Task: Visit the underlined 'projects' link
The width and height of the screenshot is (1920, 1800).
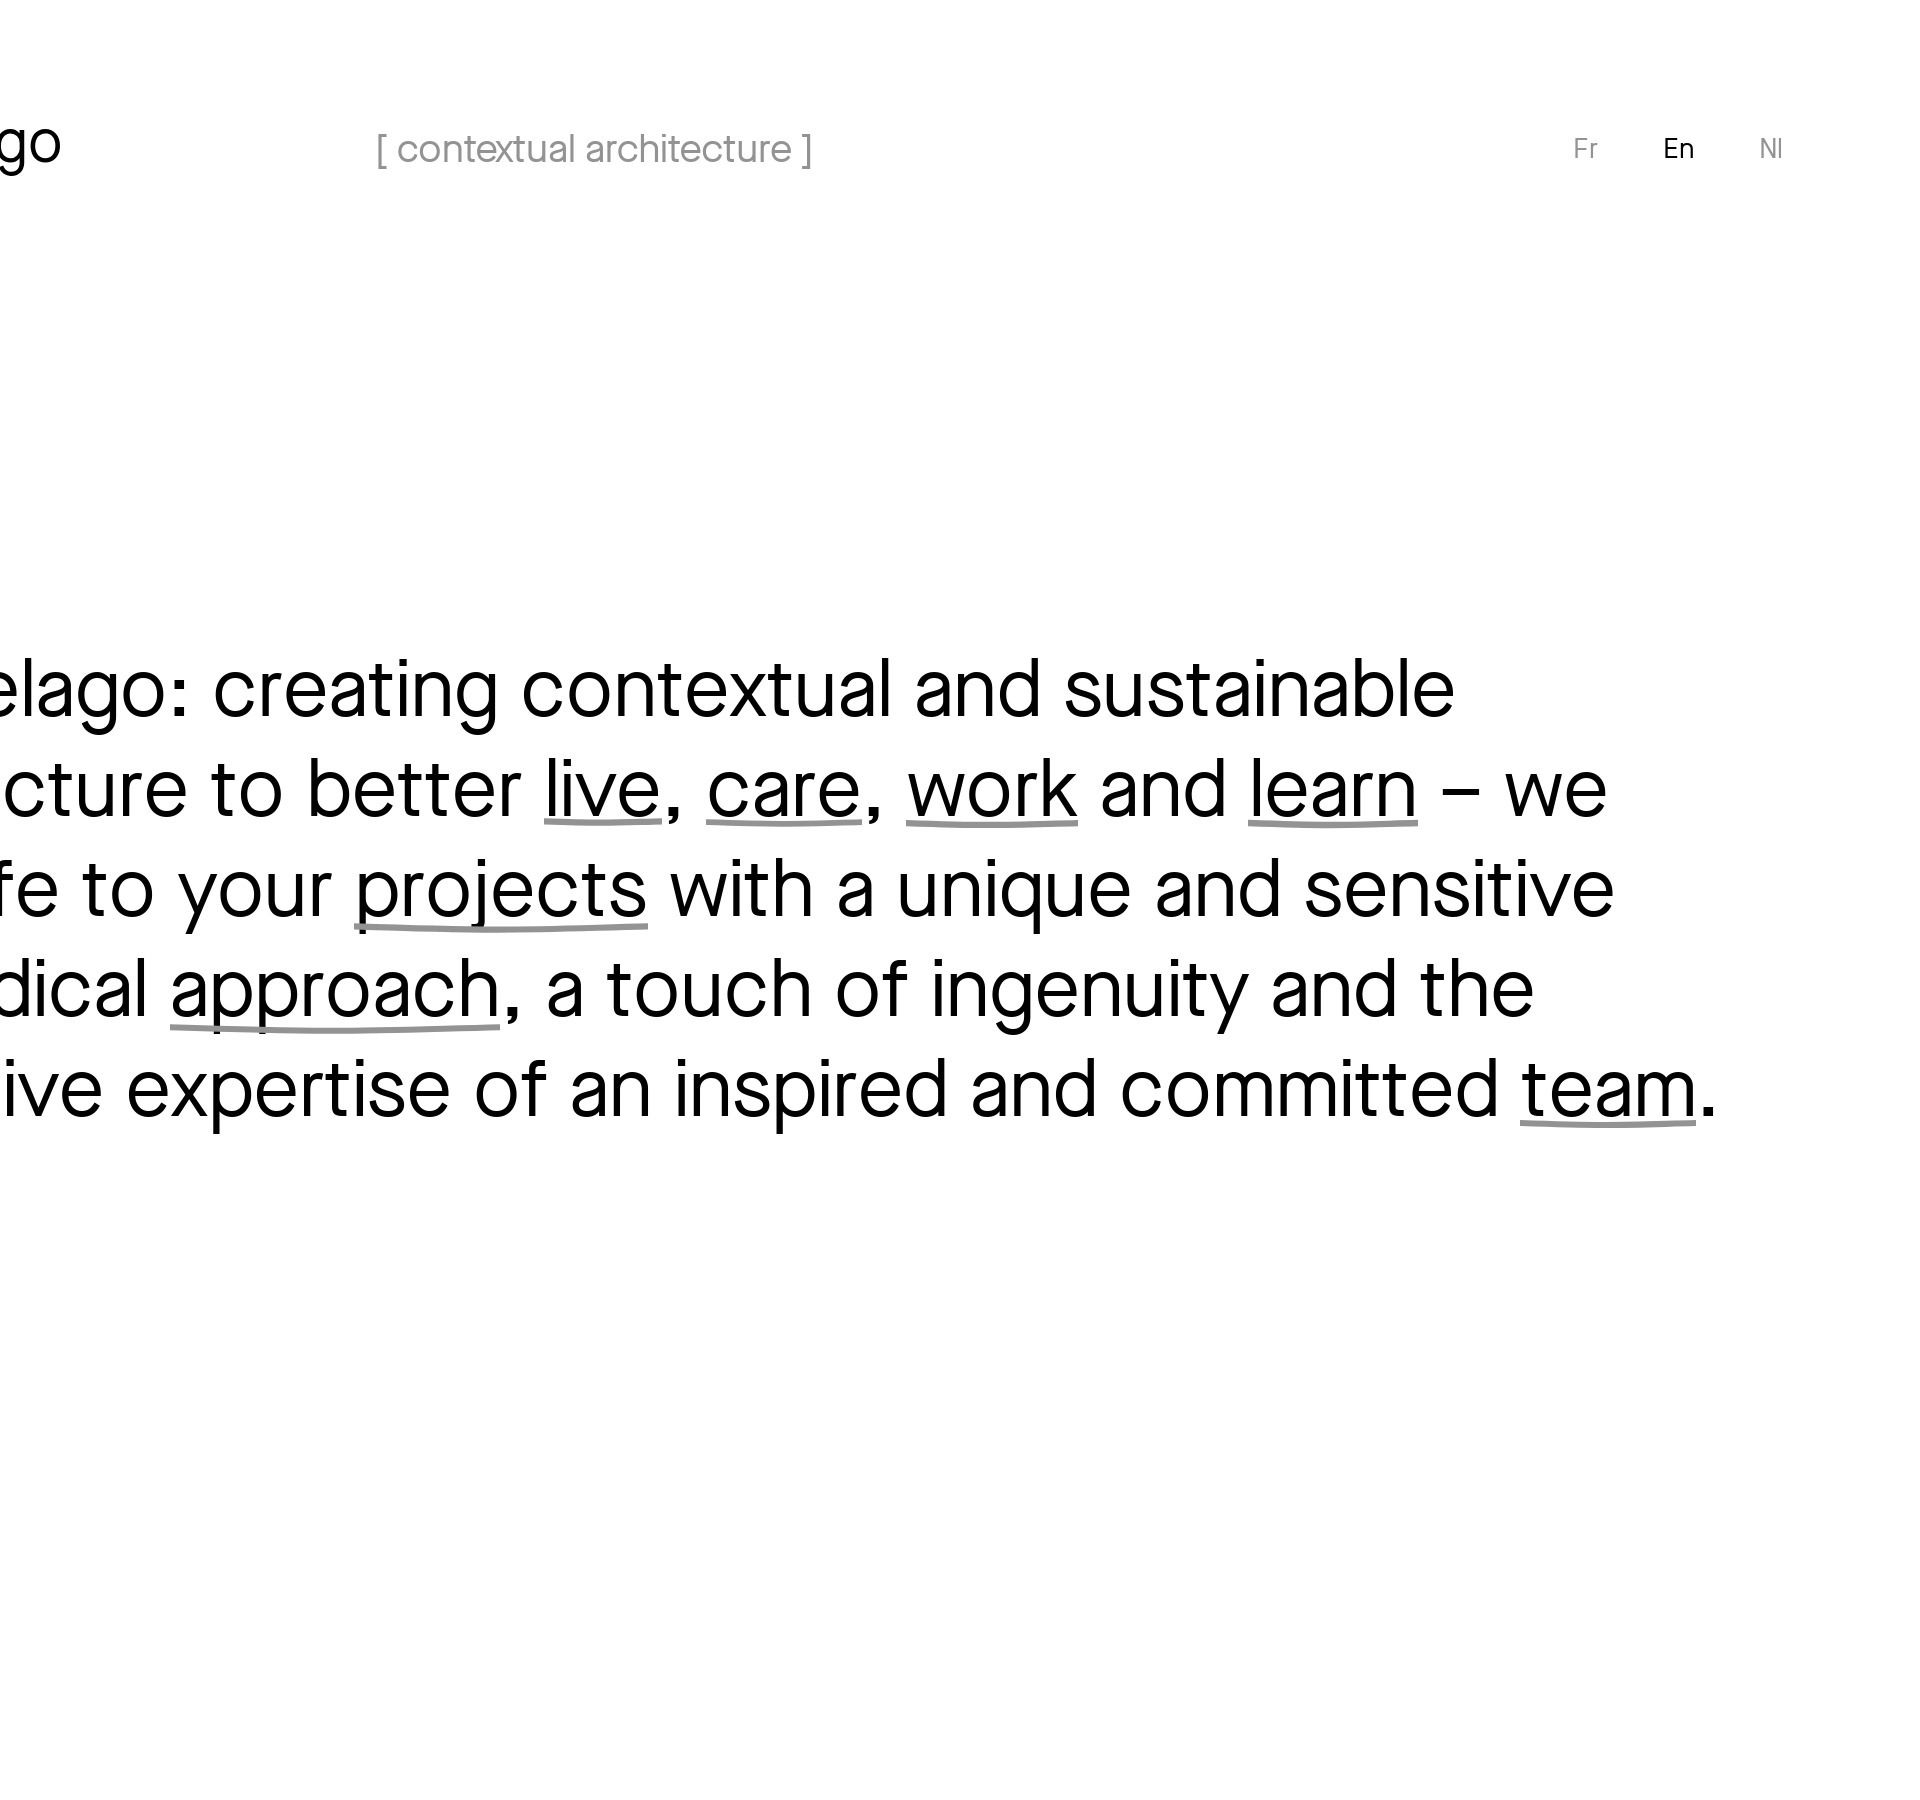Action: pyautogui.click(x=501, y=891)
